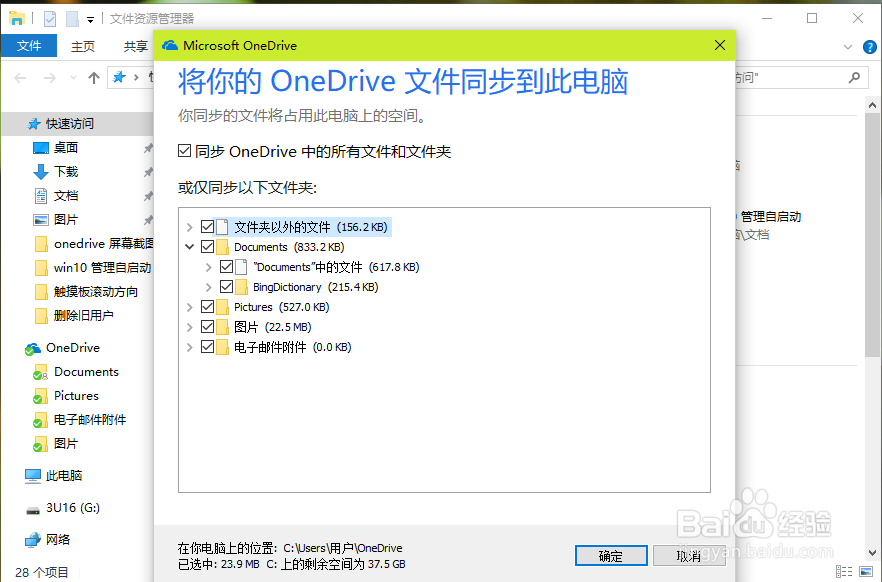The height and width of the screenshot is (582, 882).
Task: Toggle the 电子邮件附件 (0.0 KB) checkbox
Action: tap(208, 346)
